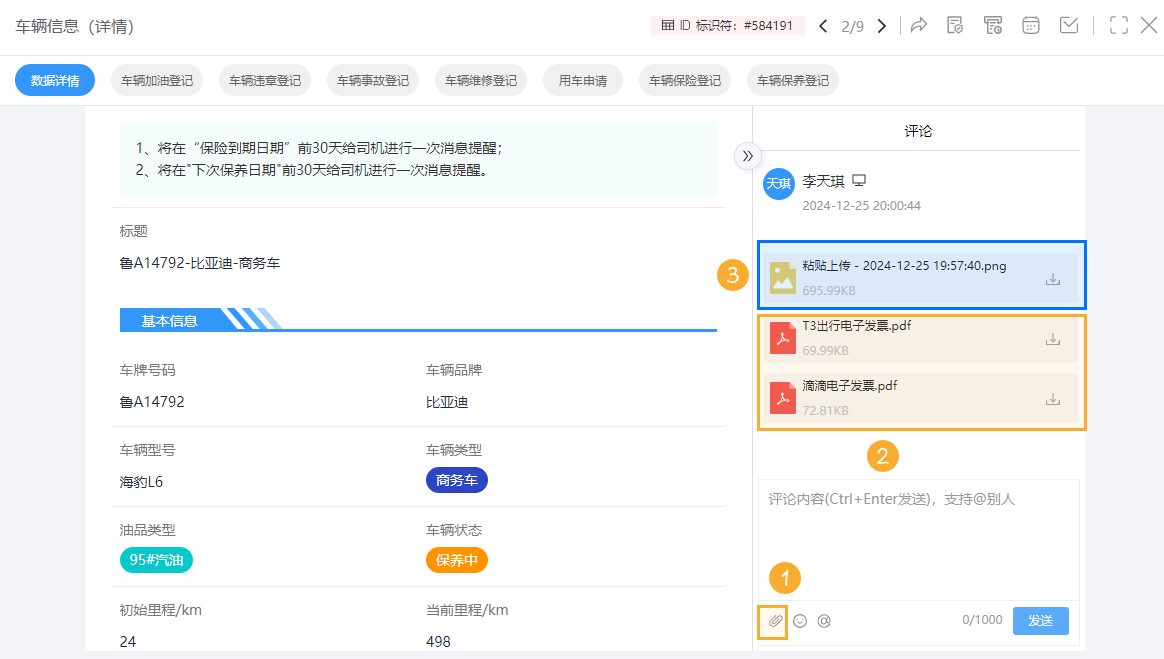
Task: Download the 滴滴电子发票.pdf attachment
Action: pos(1052,397)
